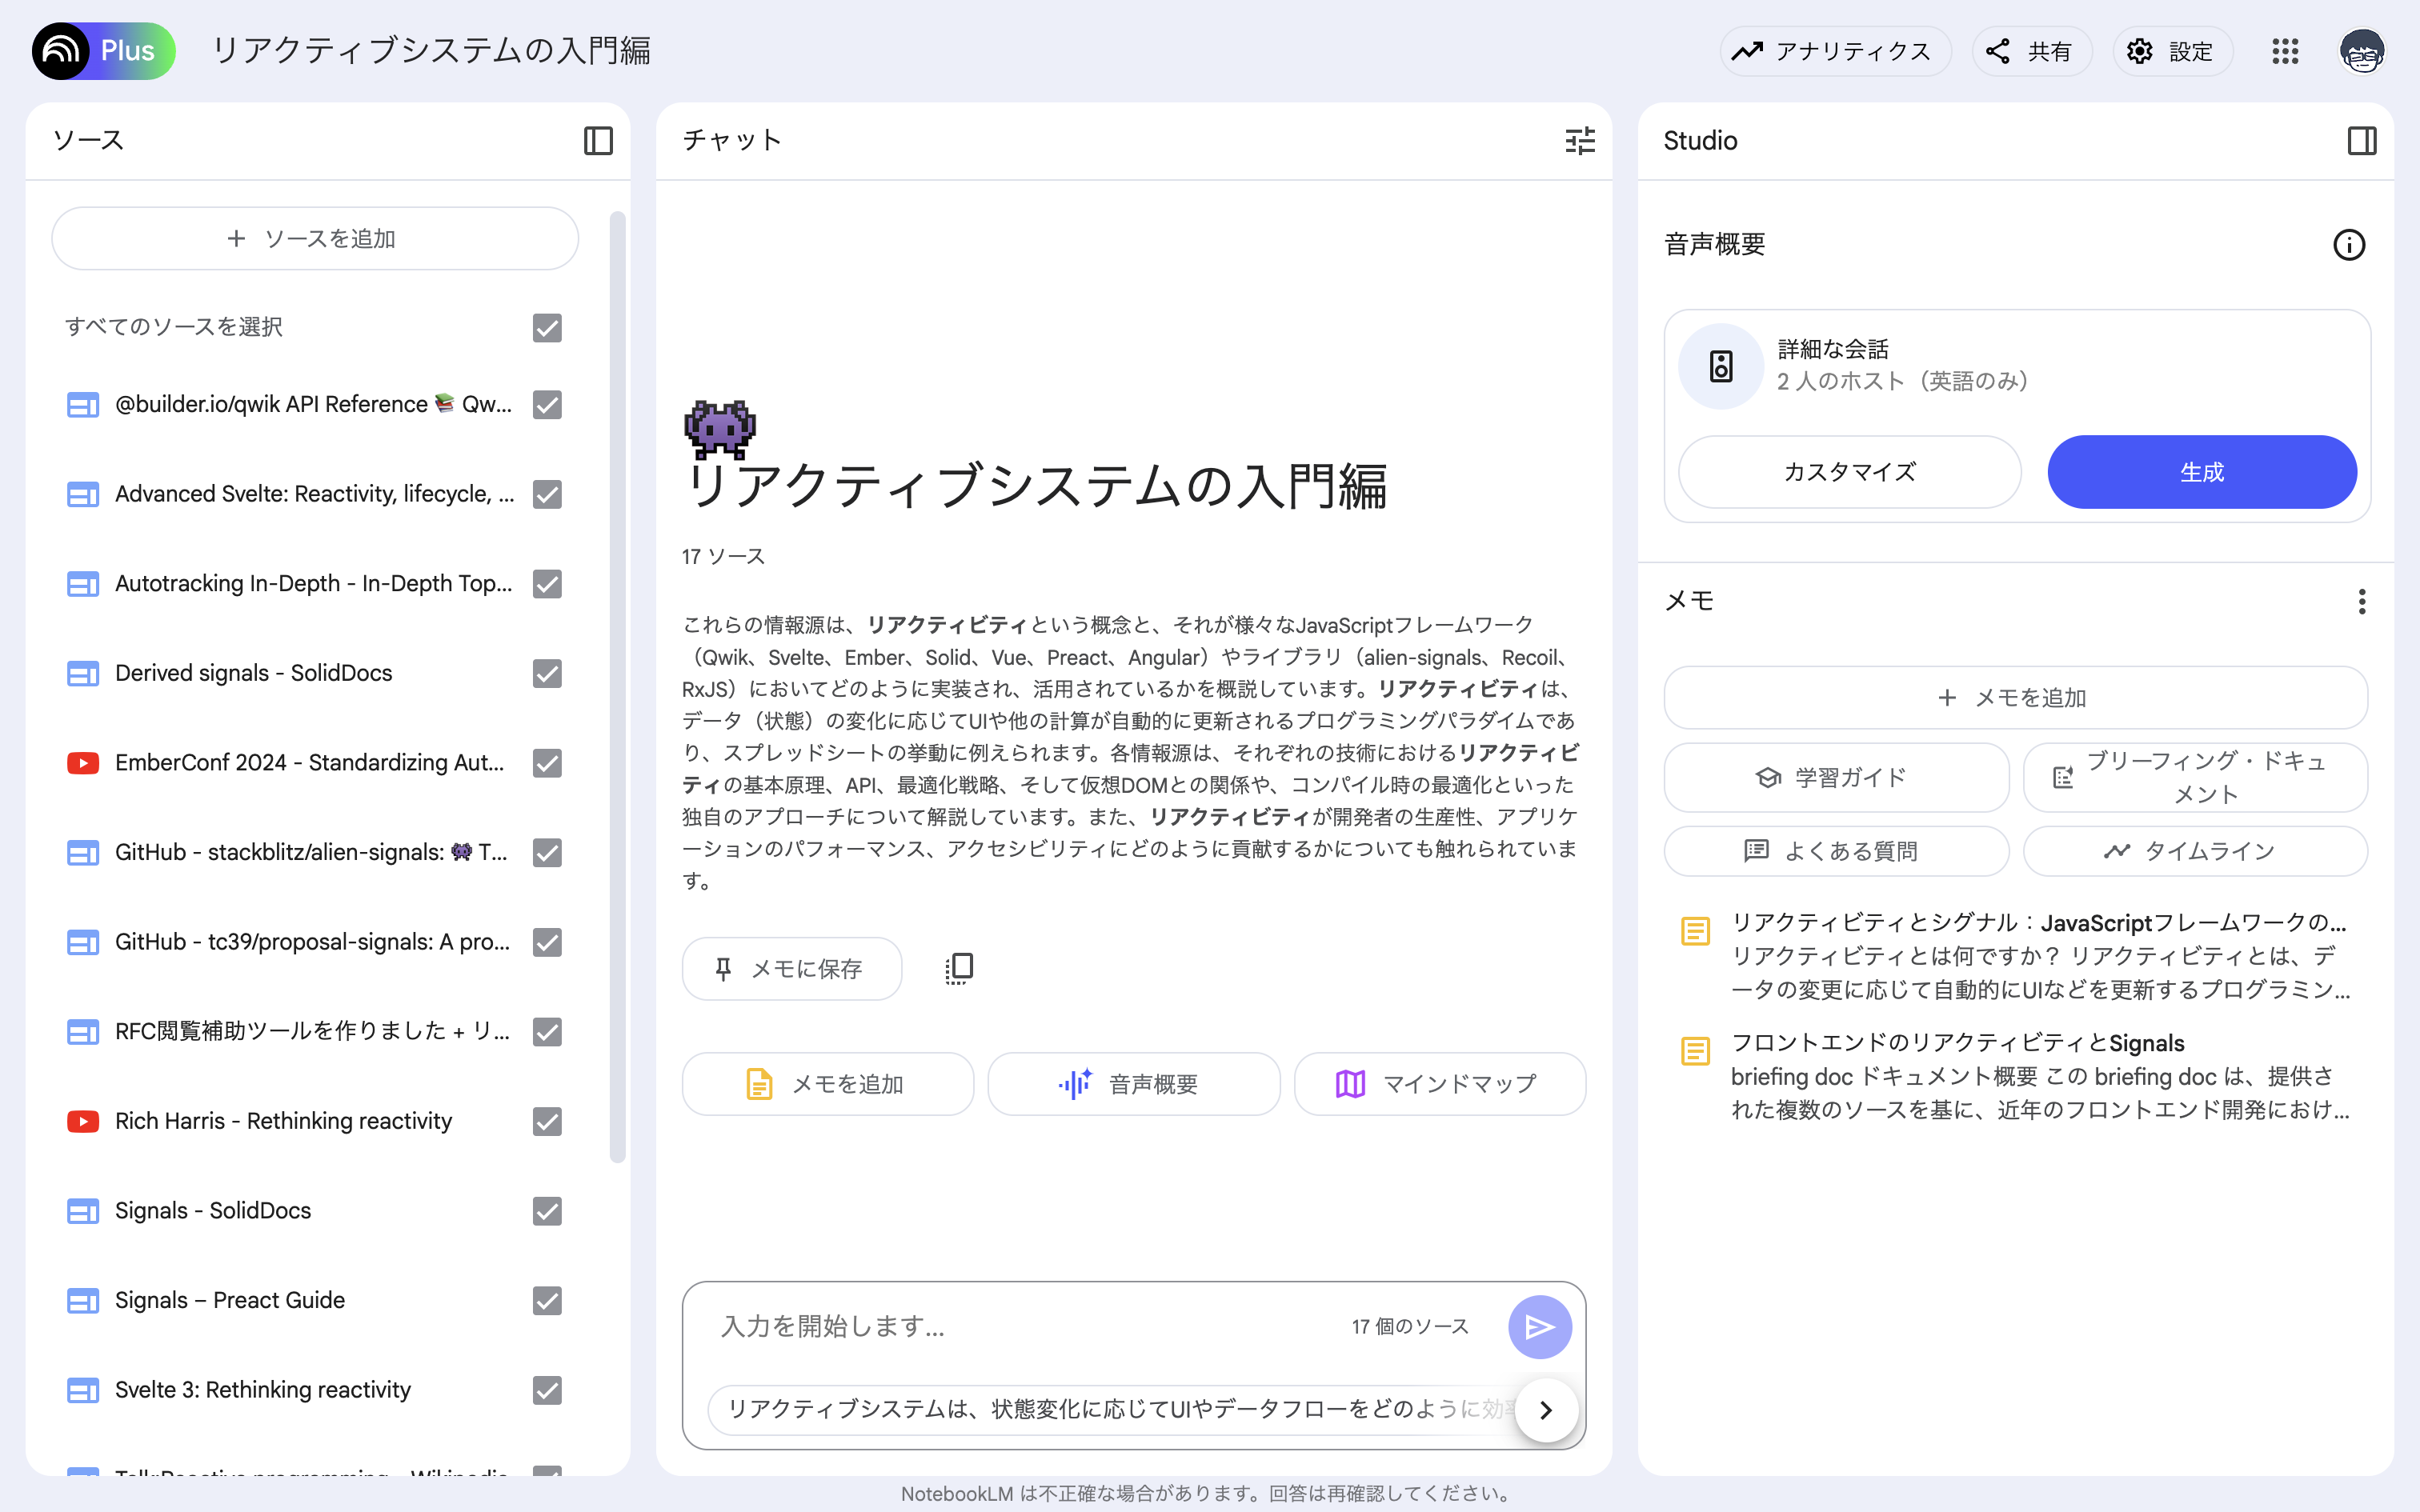The width and height of the screenshot is (2420, 1512).
Task: Click the NotebookLM Plus logo
Action: (103, 50)
